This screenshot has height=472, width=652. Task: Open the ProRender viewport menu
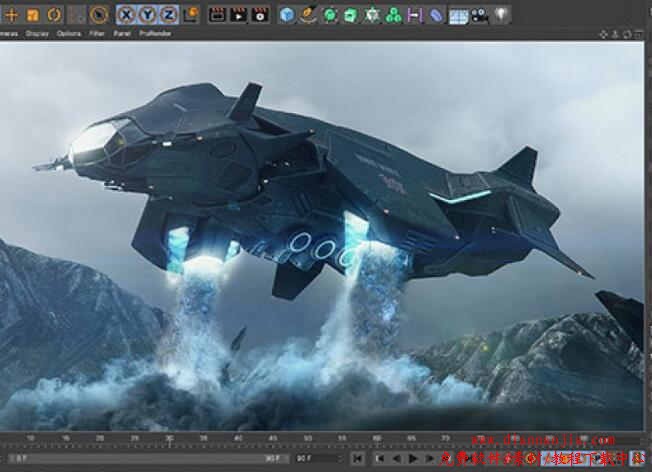(155, 33)
